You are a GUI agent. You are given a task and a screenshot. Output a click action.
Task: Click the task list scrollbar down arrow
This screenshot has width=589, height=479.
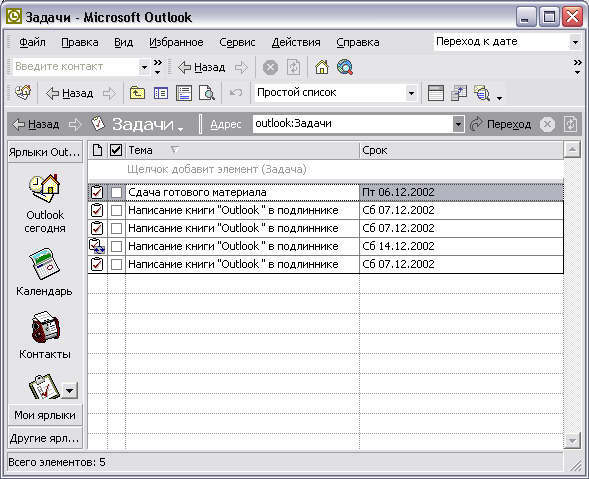[x=572, y=440]
